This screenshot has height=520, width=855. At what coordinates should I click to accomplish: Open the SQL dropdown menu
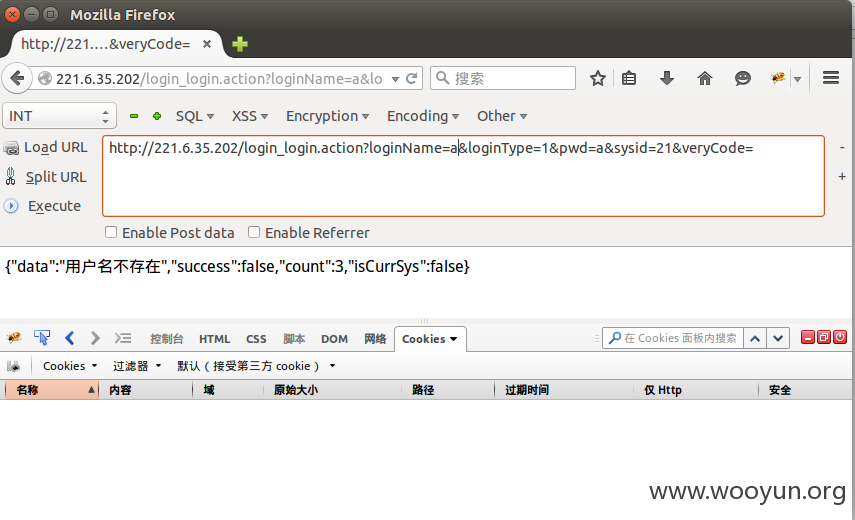[195, 116]
